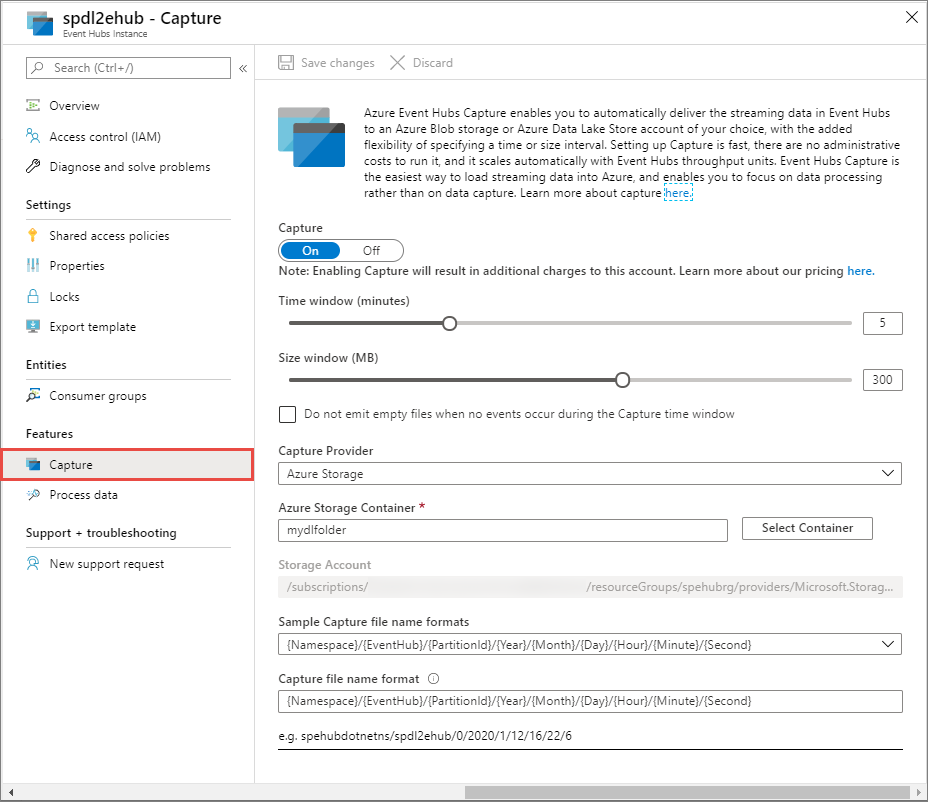Image resolution: width=928 pixels, height=802 pixels.
Task: Click the Locks padlock icon
Action: point(33,296)
